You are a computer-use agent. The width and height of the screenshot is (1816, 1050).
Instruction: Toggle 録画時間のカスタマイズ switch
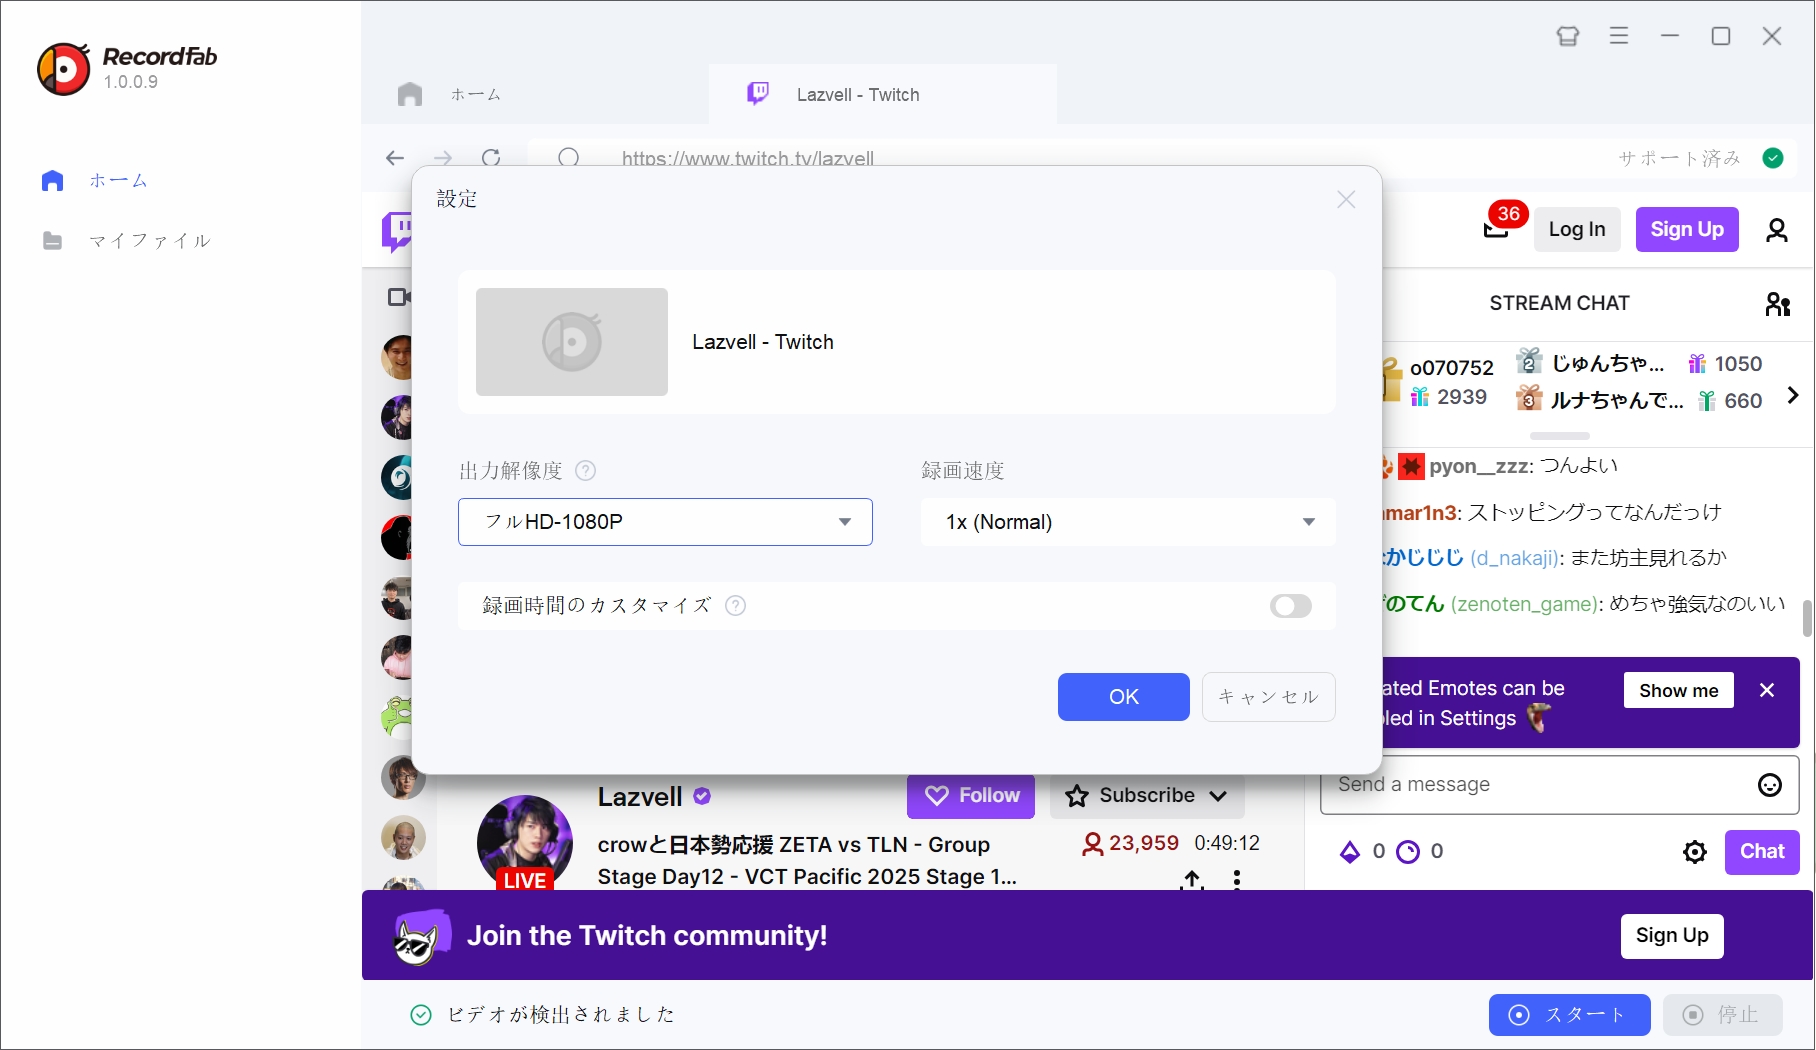tap(1291, 606)
